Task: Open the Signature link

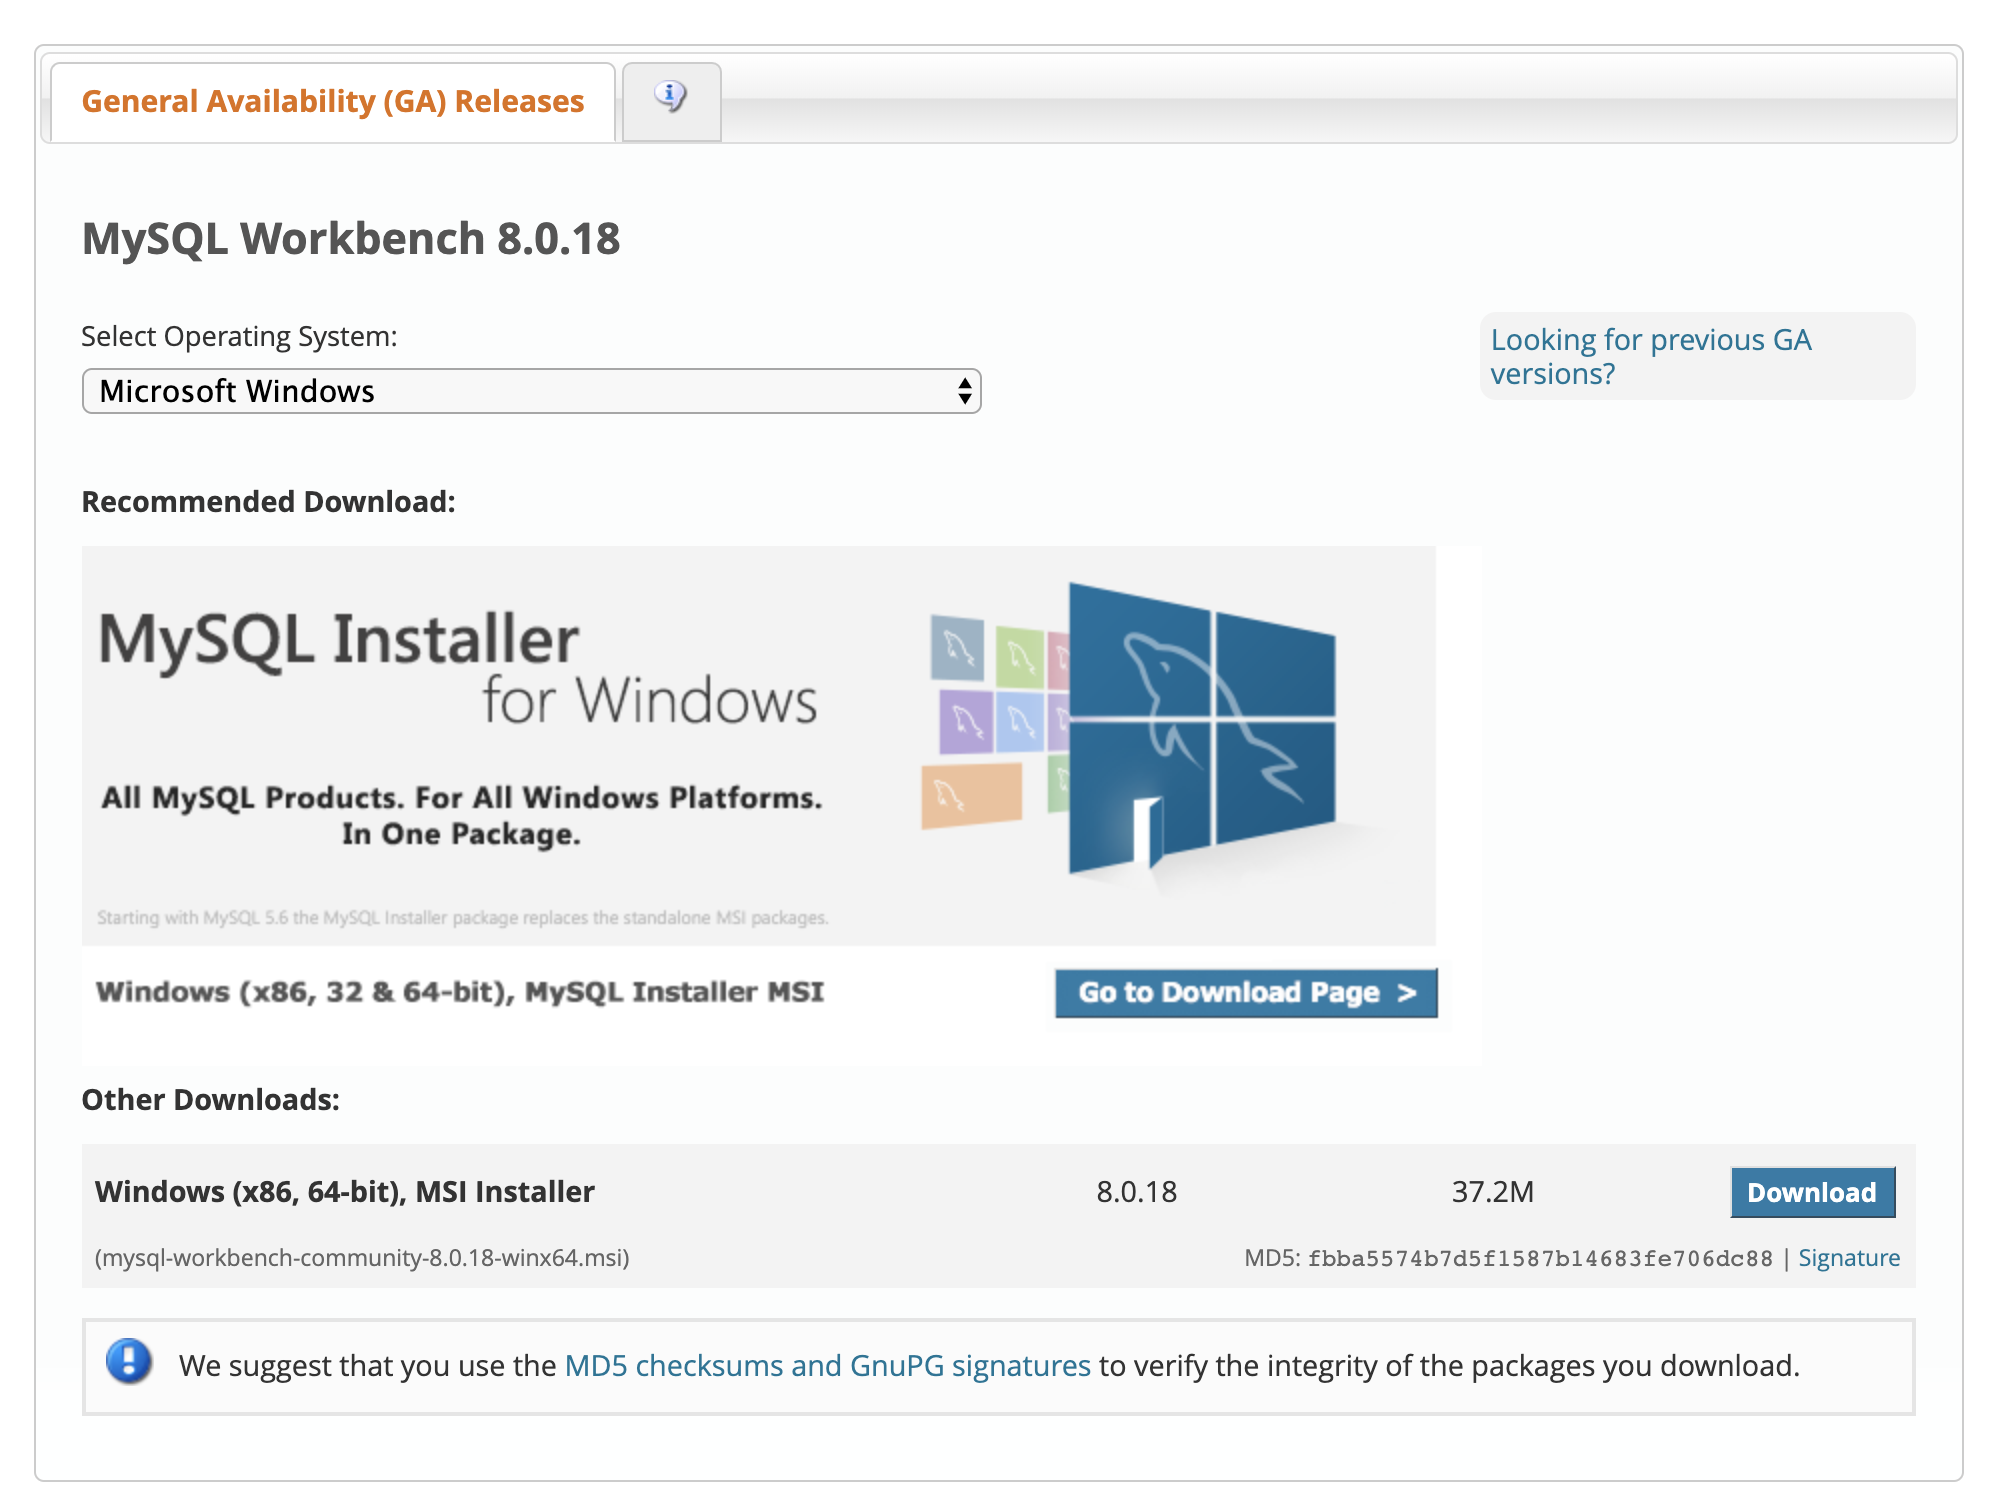Action: pos(1848,1258)
